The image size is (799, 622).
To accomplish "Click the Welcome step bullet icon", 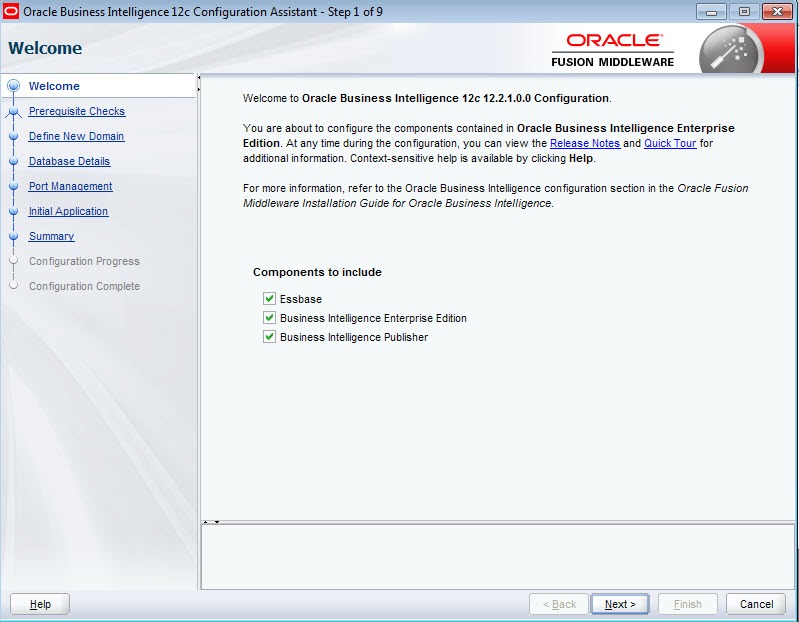I will click(14, 86).
